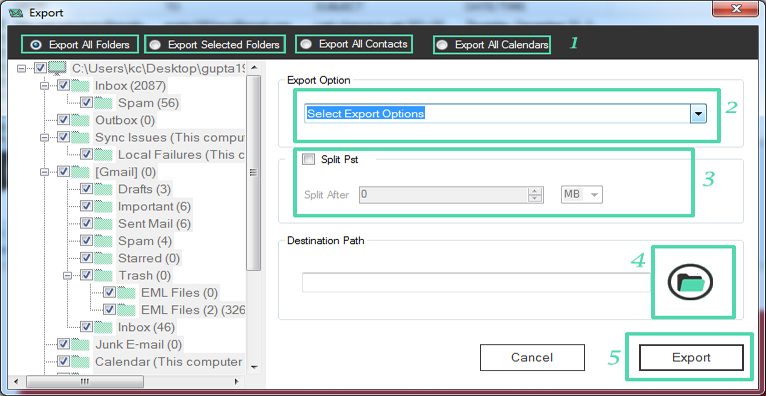
Task: Click the Export window title icon
Action: pyautogui.click(x=17, y=13)
